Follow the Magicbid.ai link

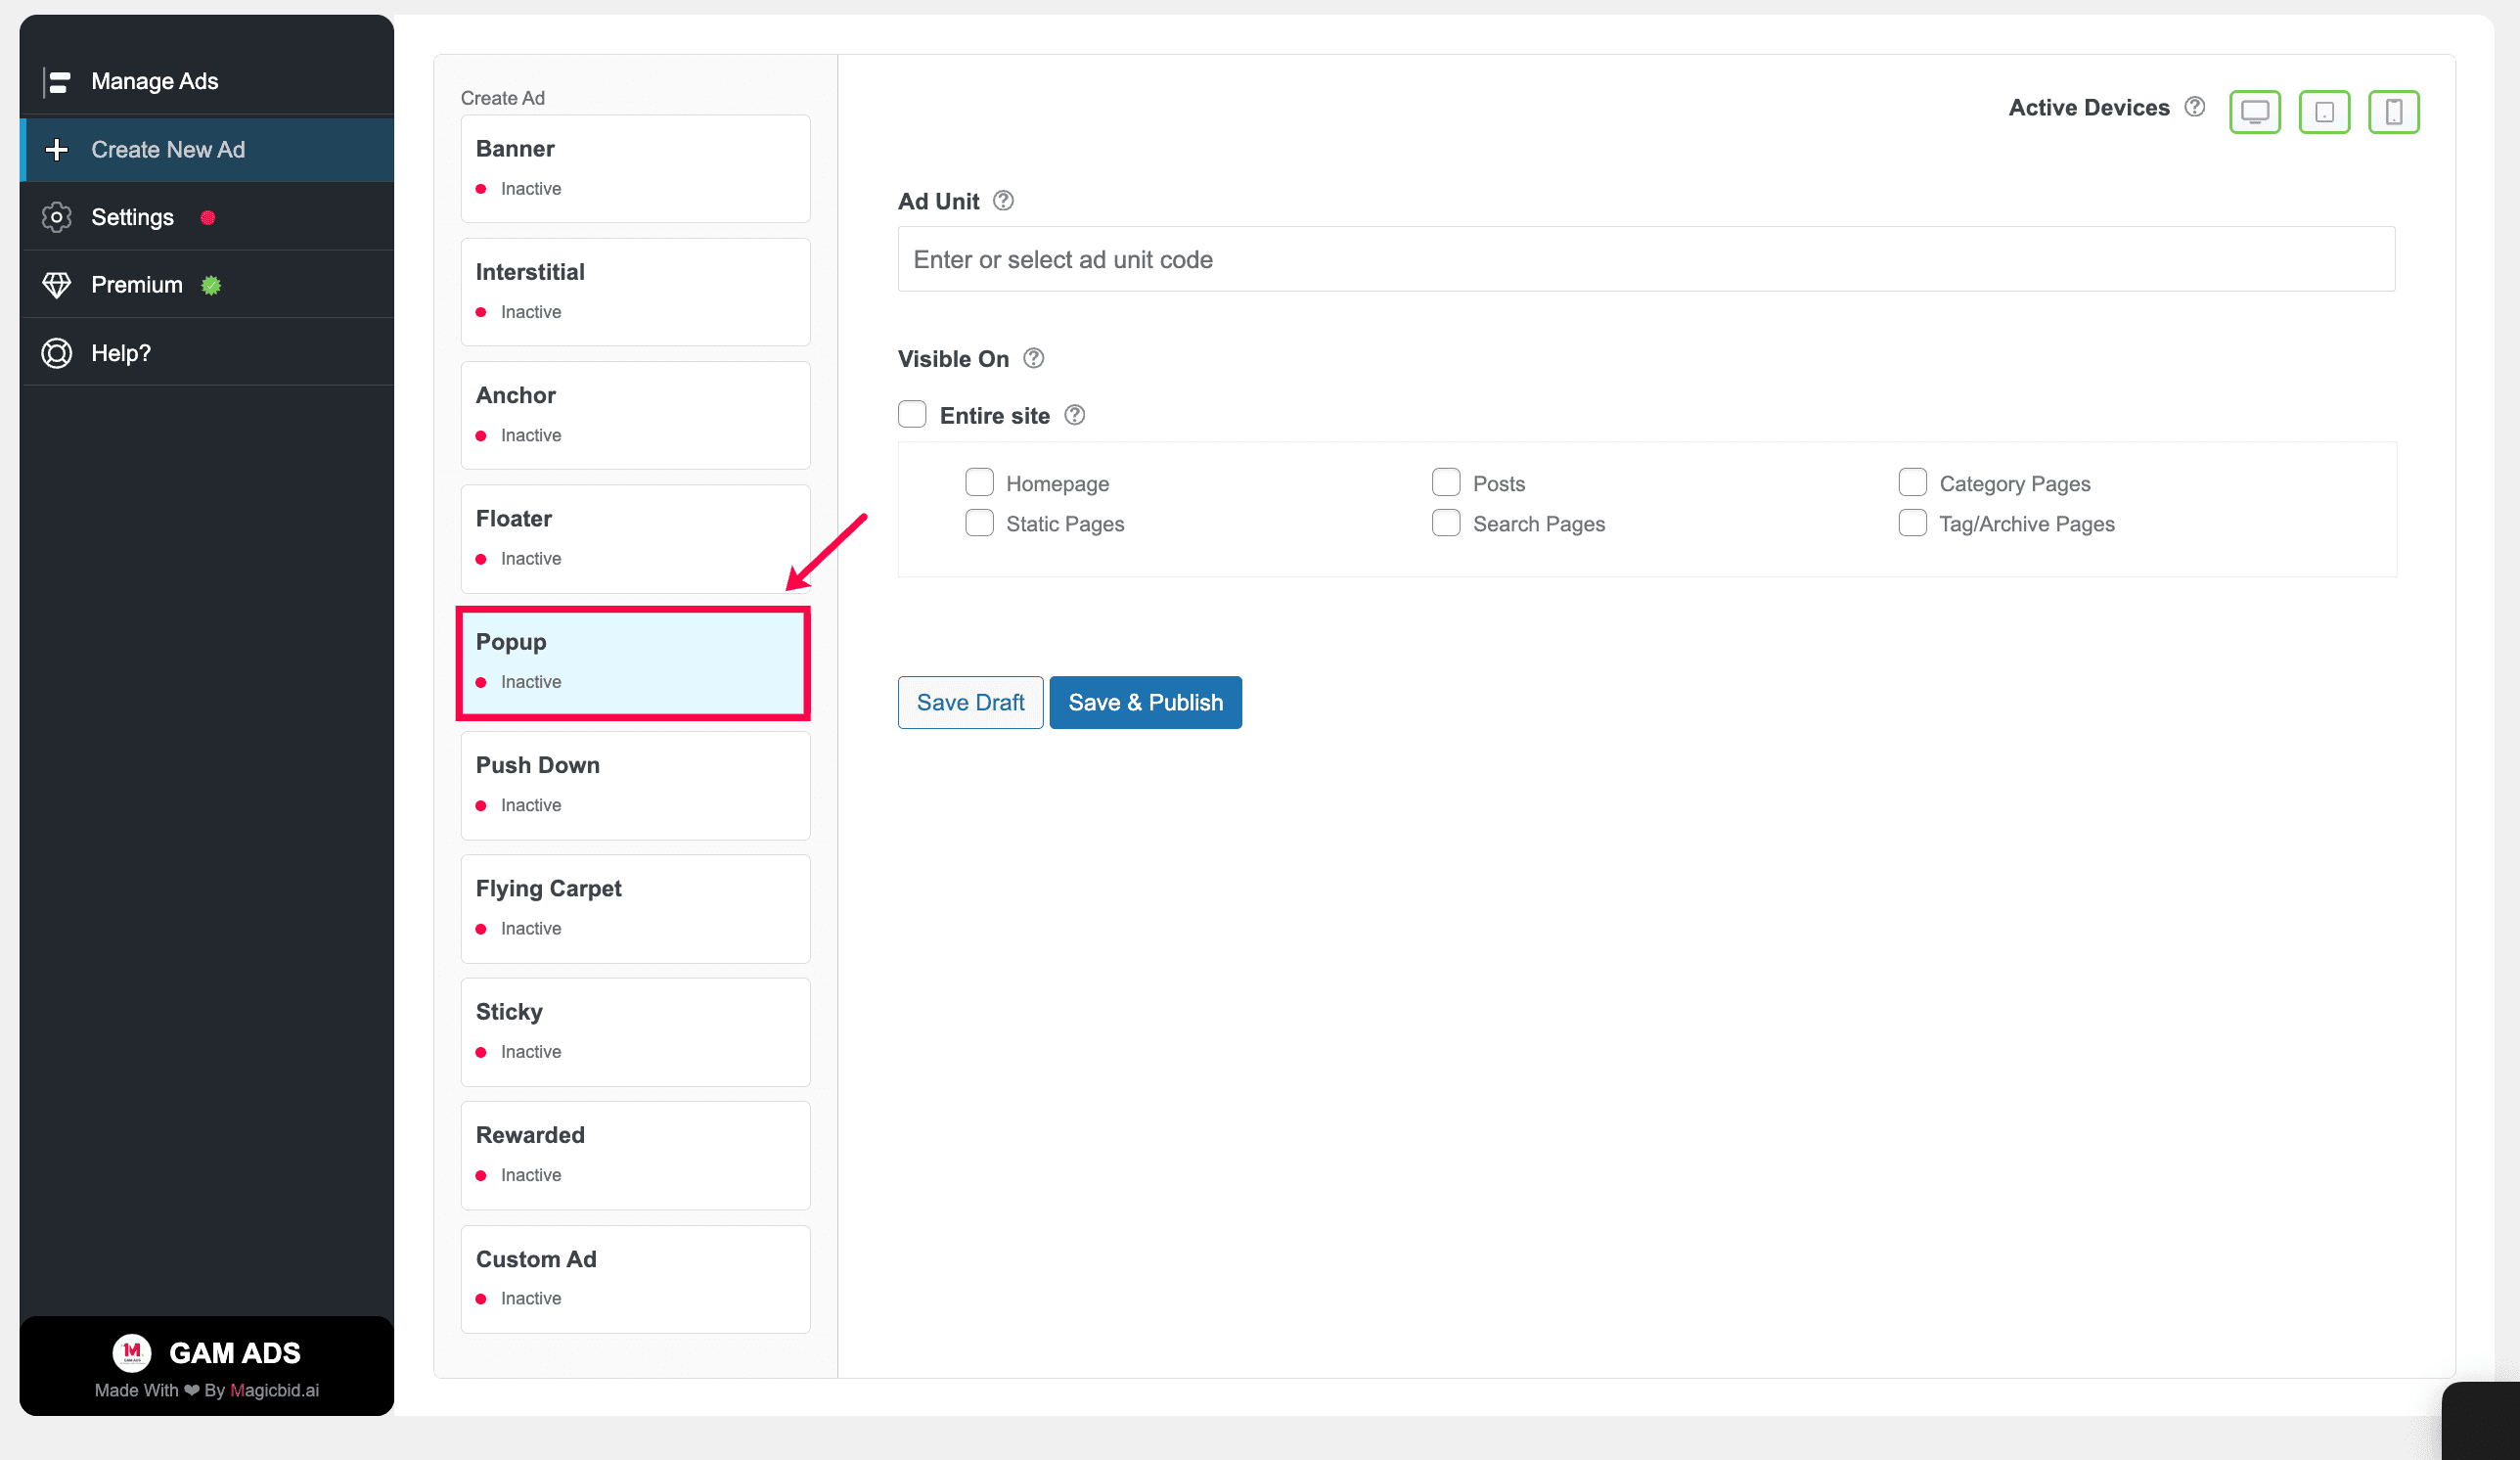pos(274,1390)
